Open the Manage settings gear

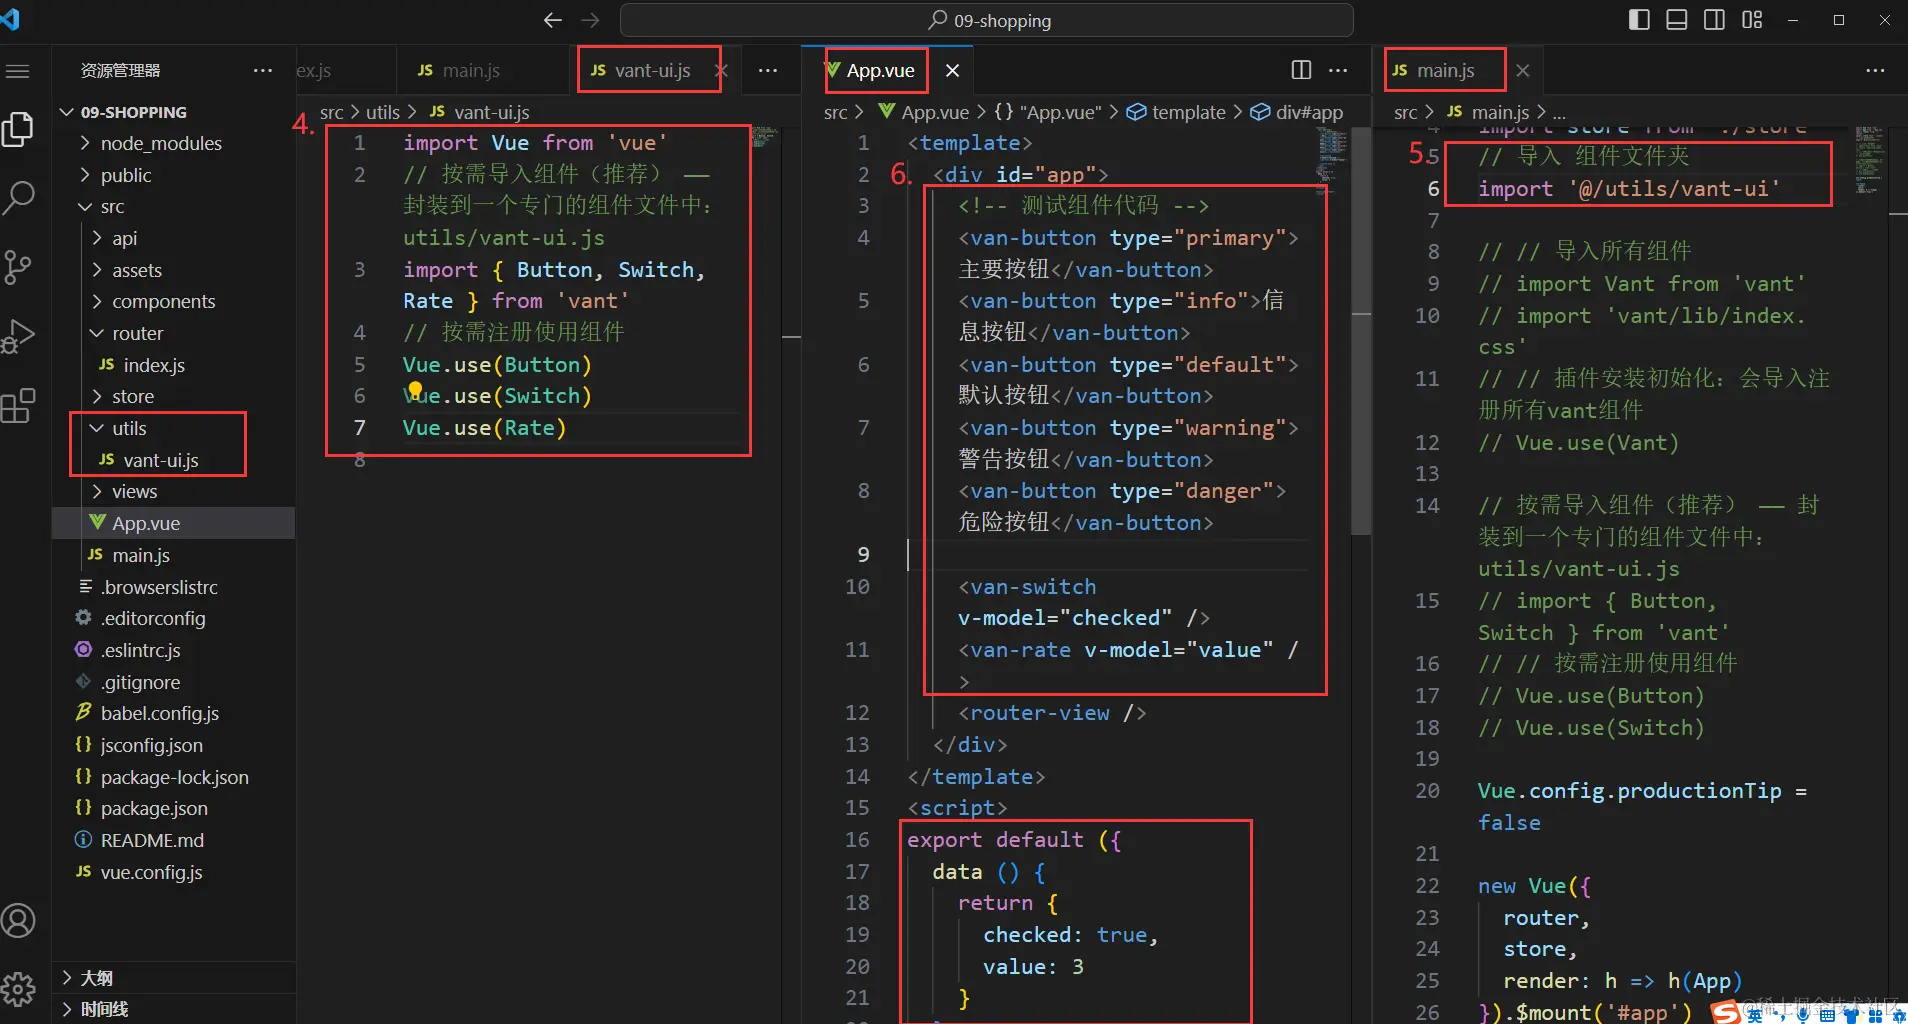[x=19, y=989]
